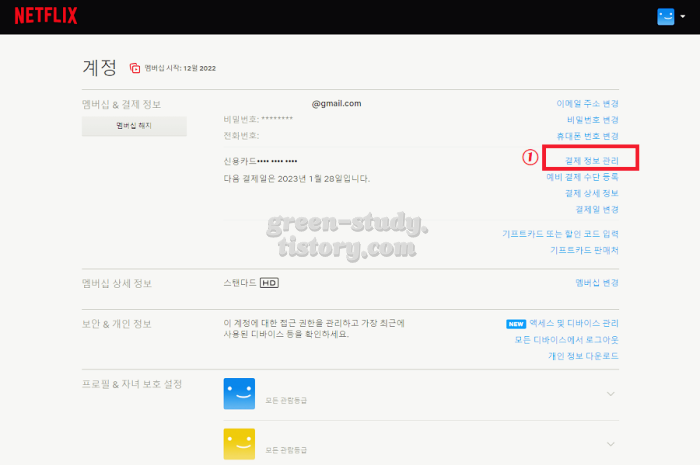Open the profile avatar menu in header
700x465 pixels.
click(665, 17)
